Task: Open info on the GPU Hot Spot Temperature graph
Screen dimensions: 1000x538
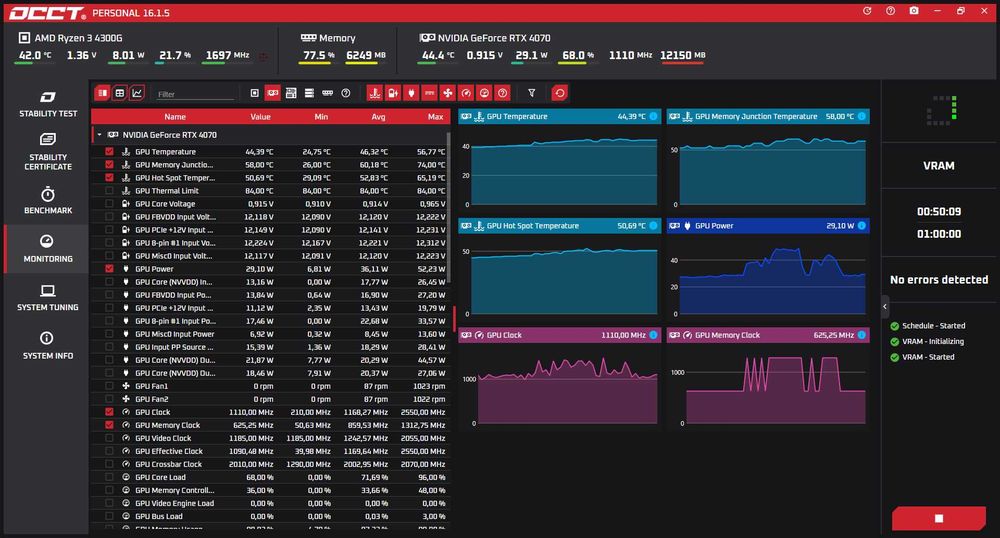Action: point(653,226)
